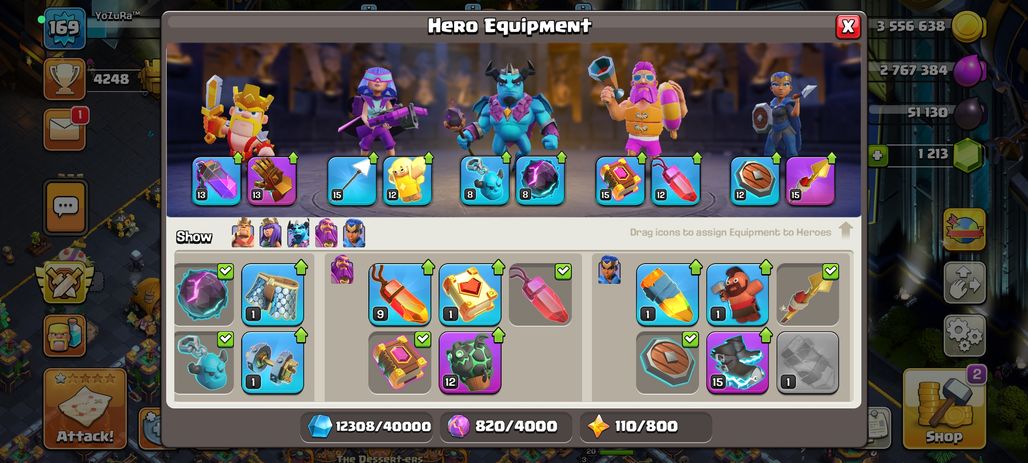This screenshot has height=463, width=1028.
Task: Select the Electro Boots level 15 equipment
Action: 738,362
